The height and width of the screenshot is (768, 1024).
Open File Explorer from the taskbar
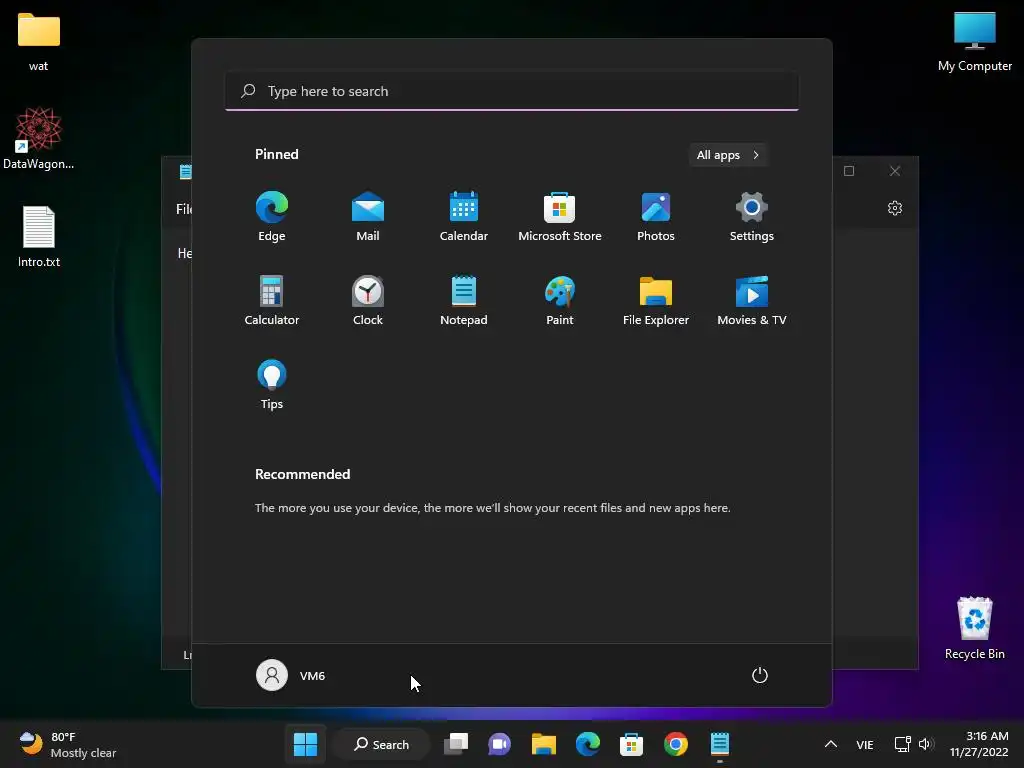click(x=543, y=744)
